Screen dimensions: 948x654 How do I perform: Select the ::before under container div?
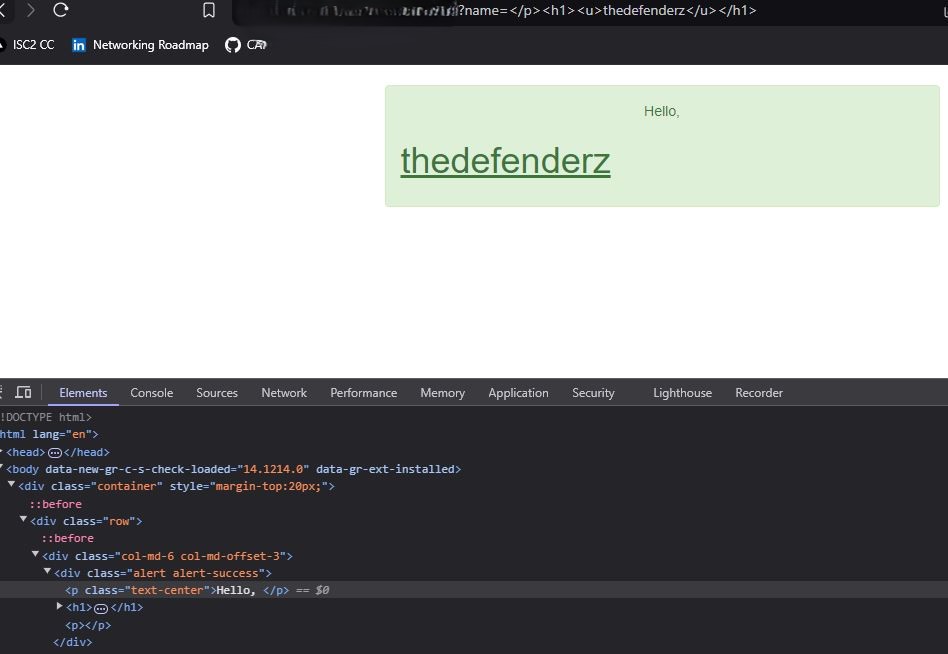click(x=56, y=504)
